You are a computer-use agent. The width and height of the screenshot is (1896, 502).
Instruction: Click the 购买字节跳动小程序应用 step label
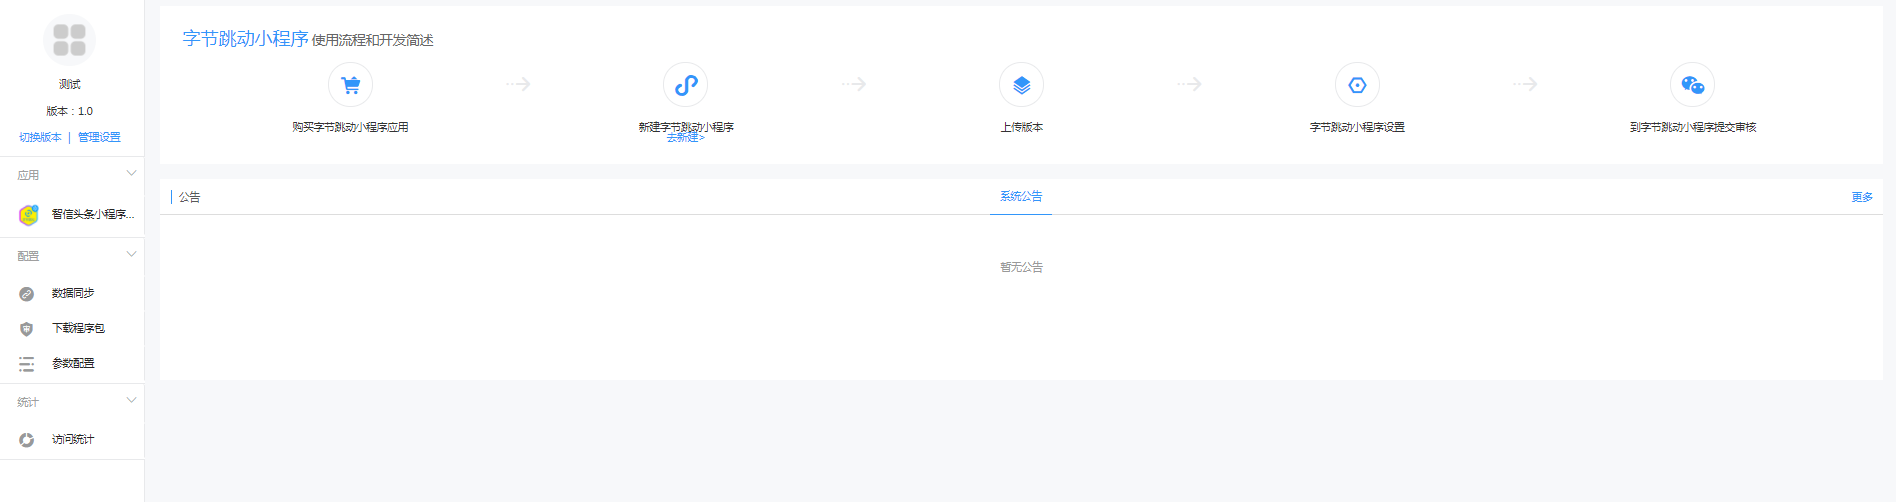[x=350, y=127]
